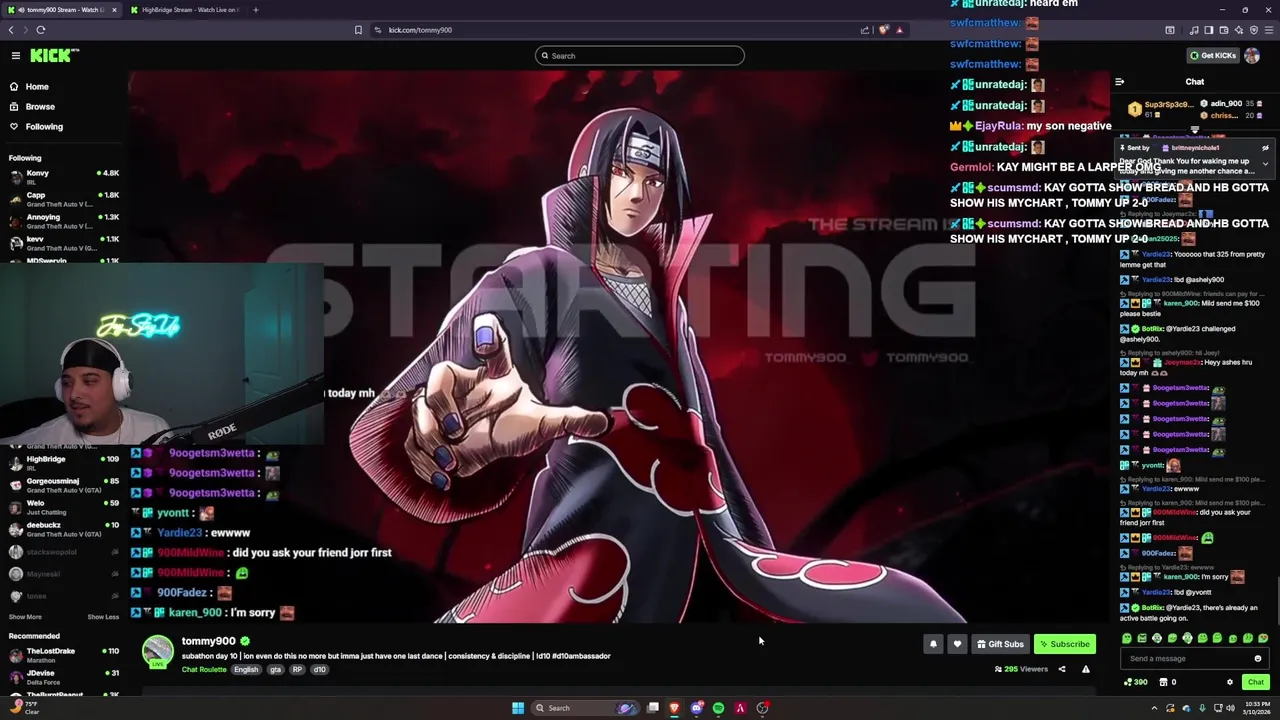The width and height of the screenshot is (1280, 720).
Task: Click browser share icon in address bar
Action: click(865, 30)
